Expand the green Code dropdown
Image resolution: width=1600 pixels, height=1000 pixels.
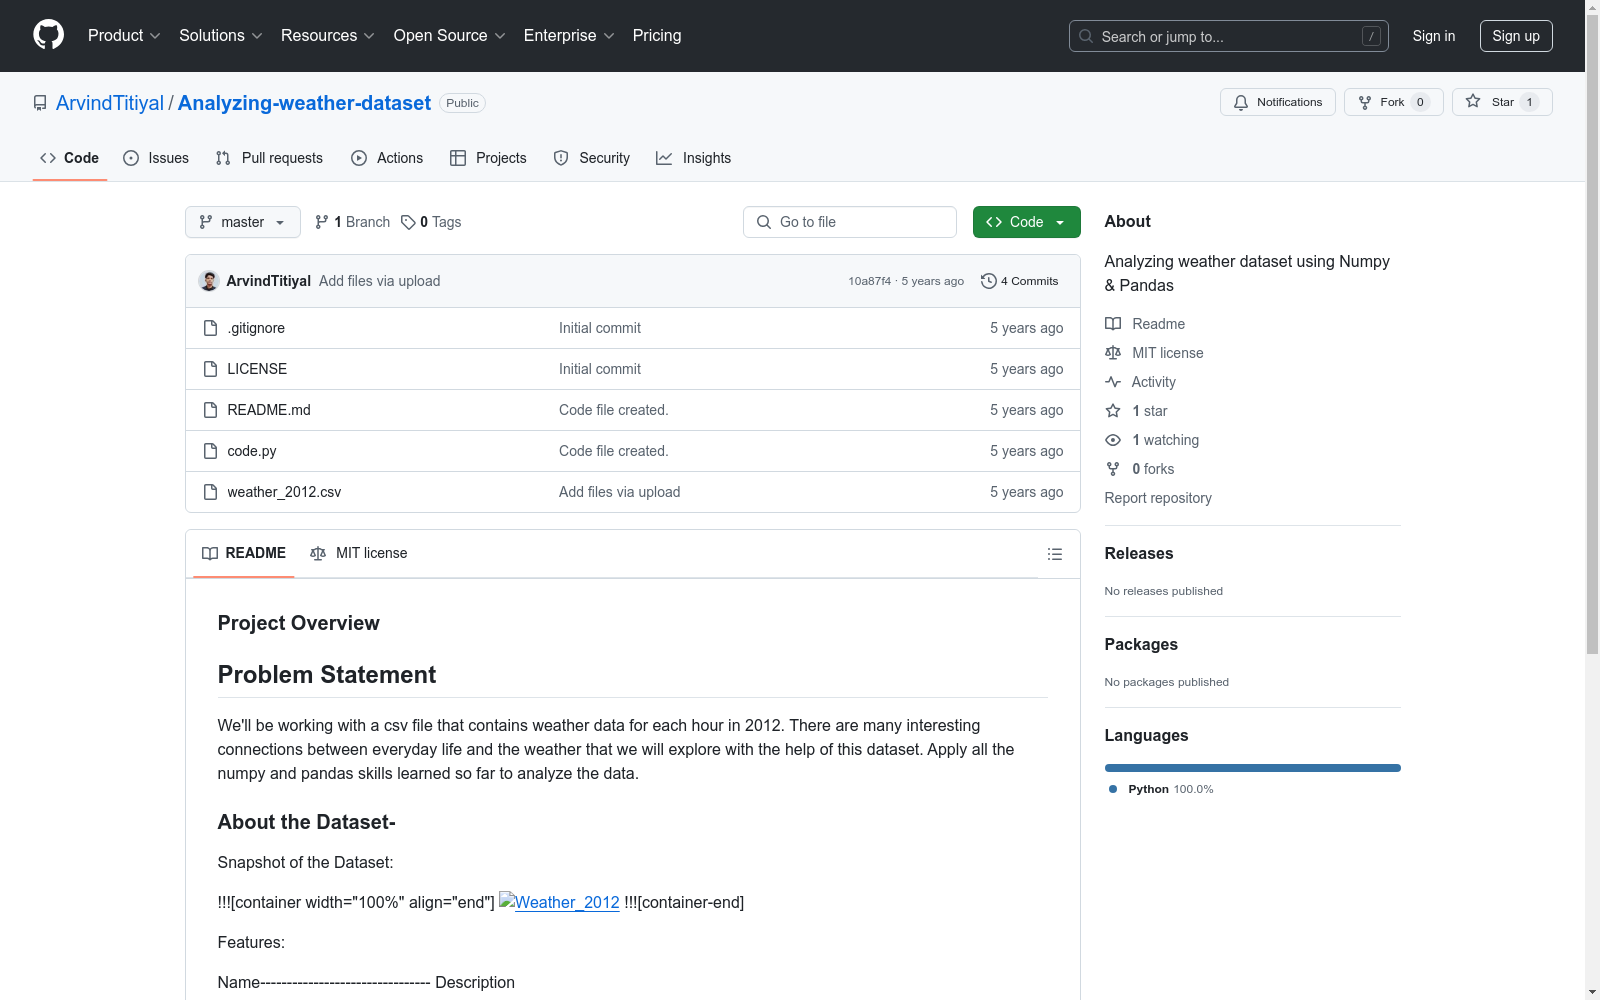point(1027,222)
